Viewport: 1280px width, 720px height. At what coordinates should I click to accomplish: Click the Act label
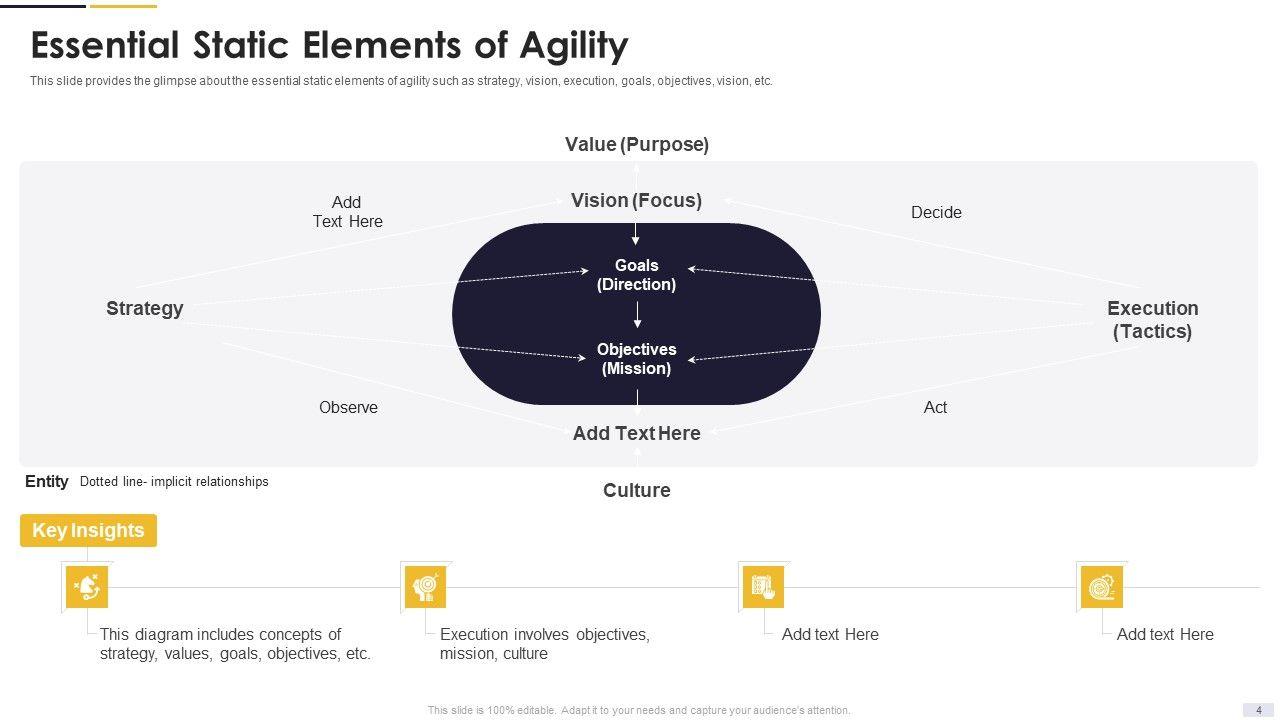(x=935, y=408)
